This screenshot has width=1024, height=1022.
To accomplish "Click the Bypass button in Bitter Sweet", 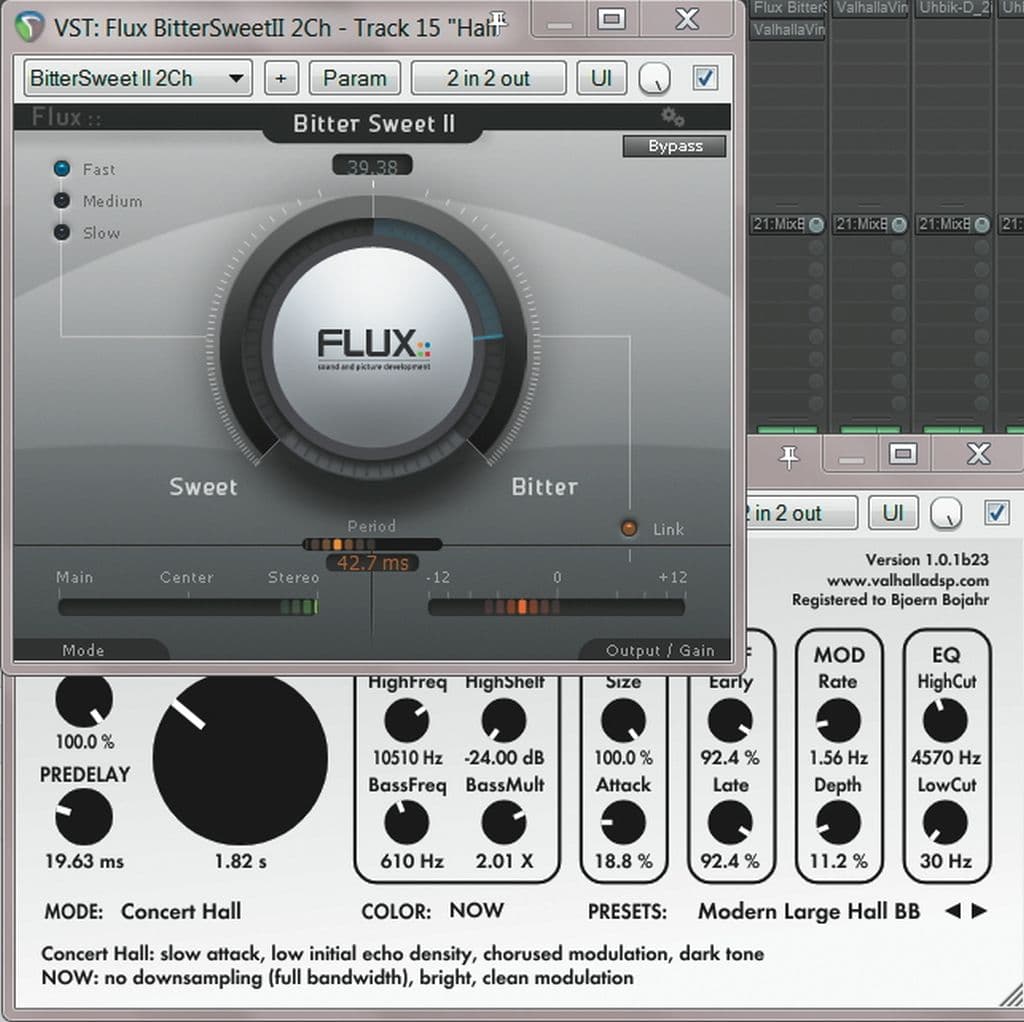I will 675,146.
